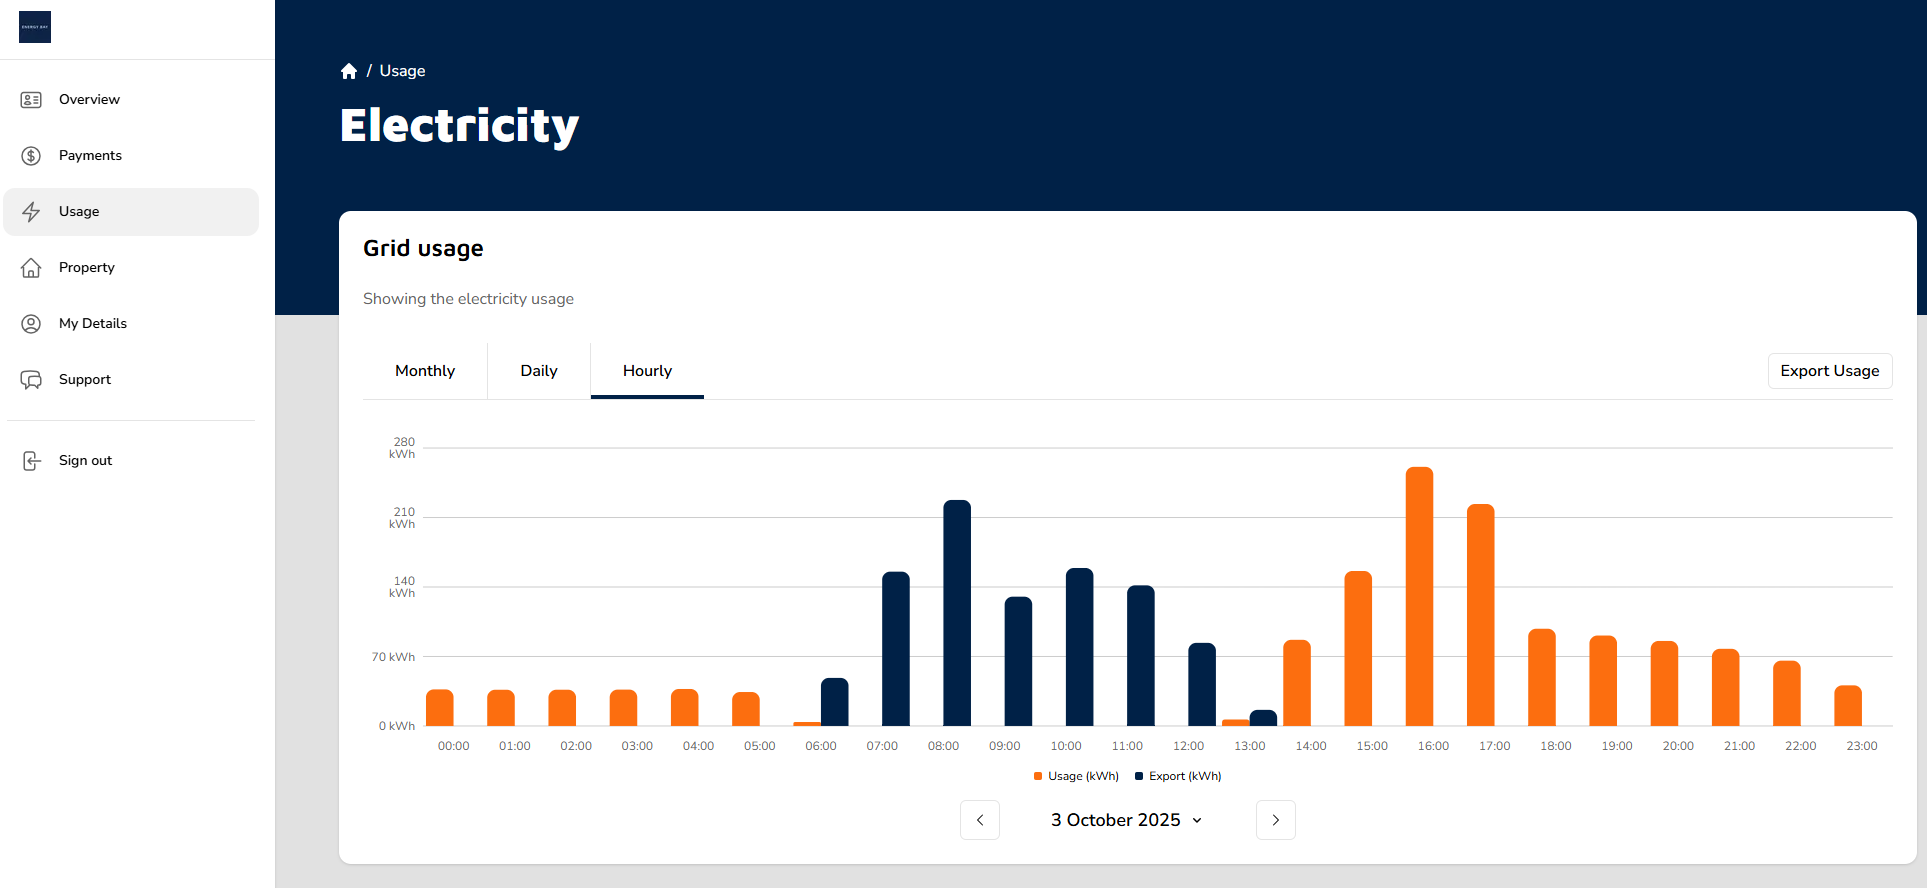
Task: Go to previous day with left chevron
Action: click(980, 820)
